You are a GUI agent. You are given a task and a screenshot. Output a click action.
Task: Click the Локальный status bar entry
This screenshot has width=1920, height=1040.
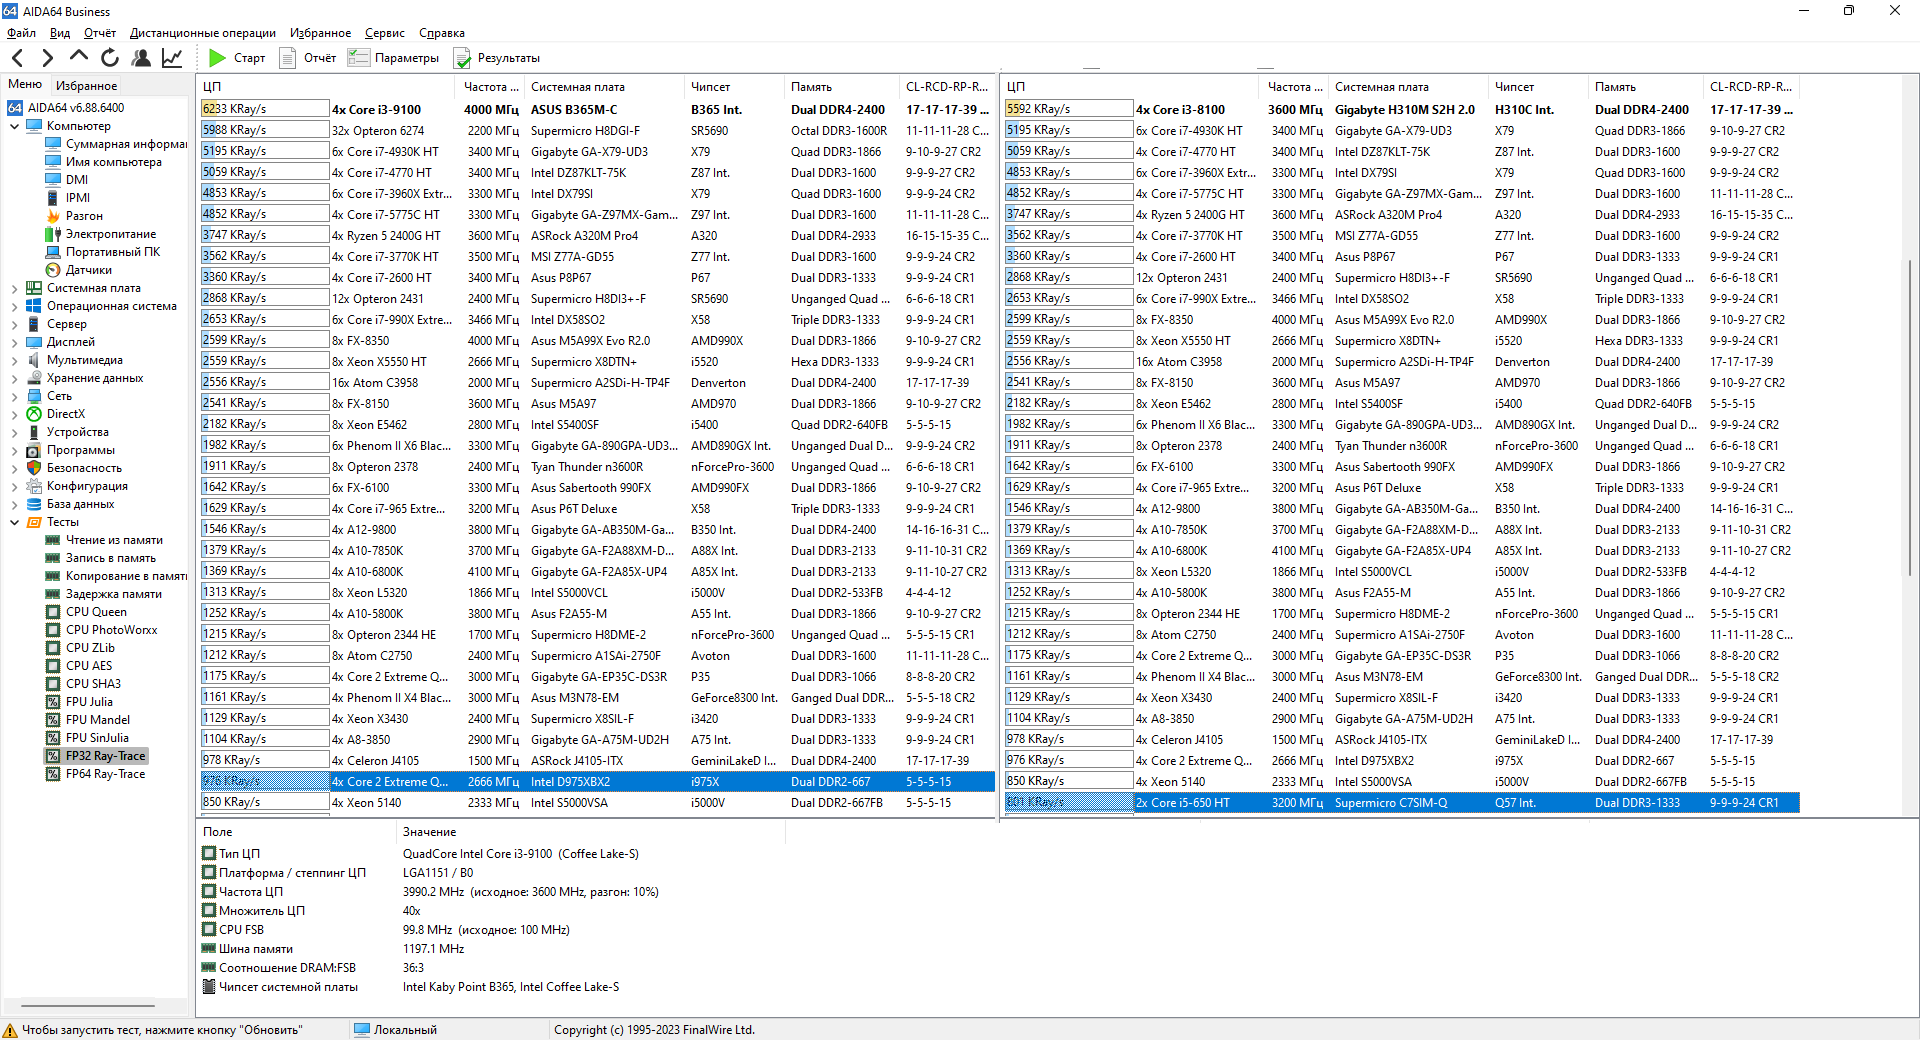[396, 1030]
